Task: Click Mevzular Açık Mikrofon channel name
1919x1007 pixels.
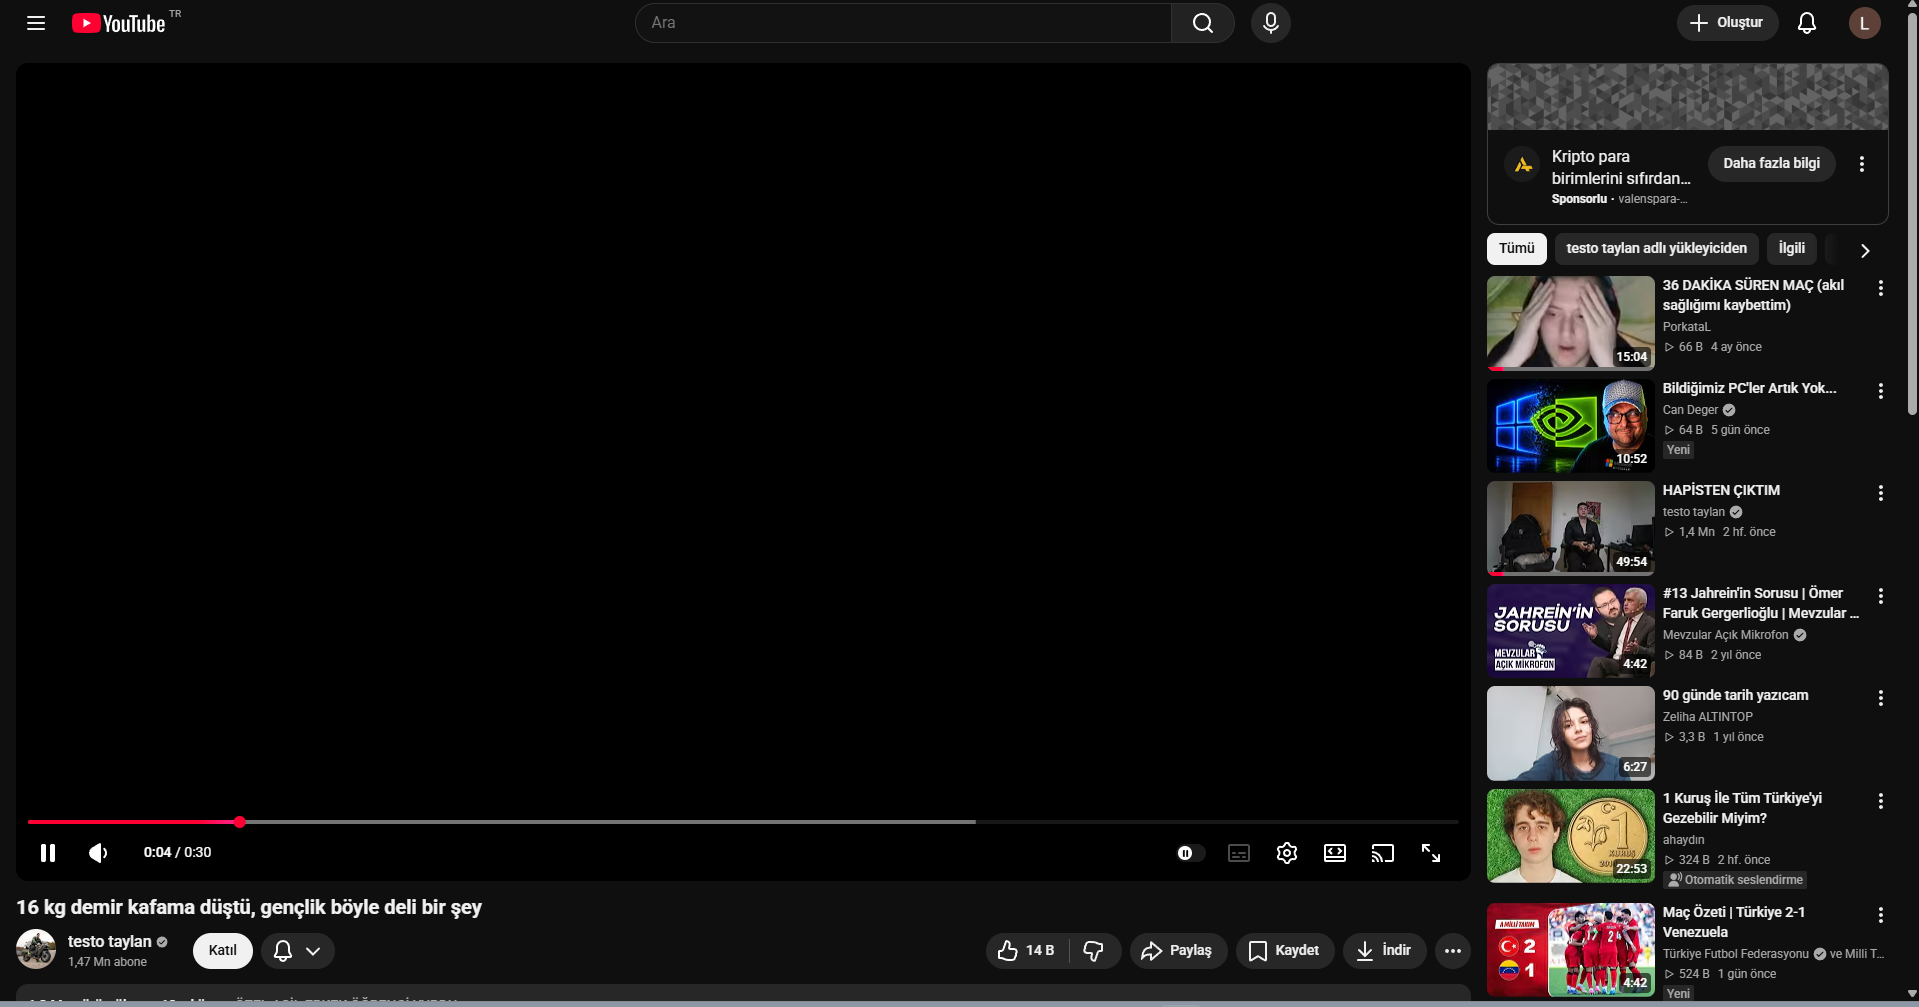Action: point(1726,635)
